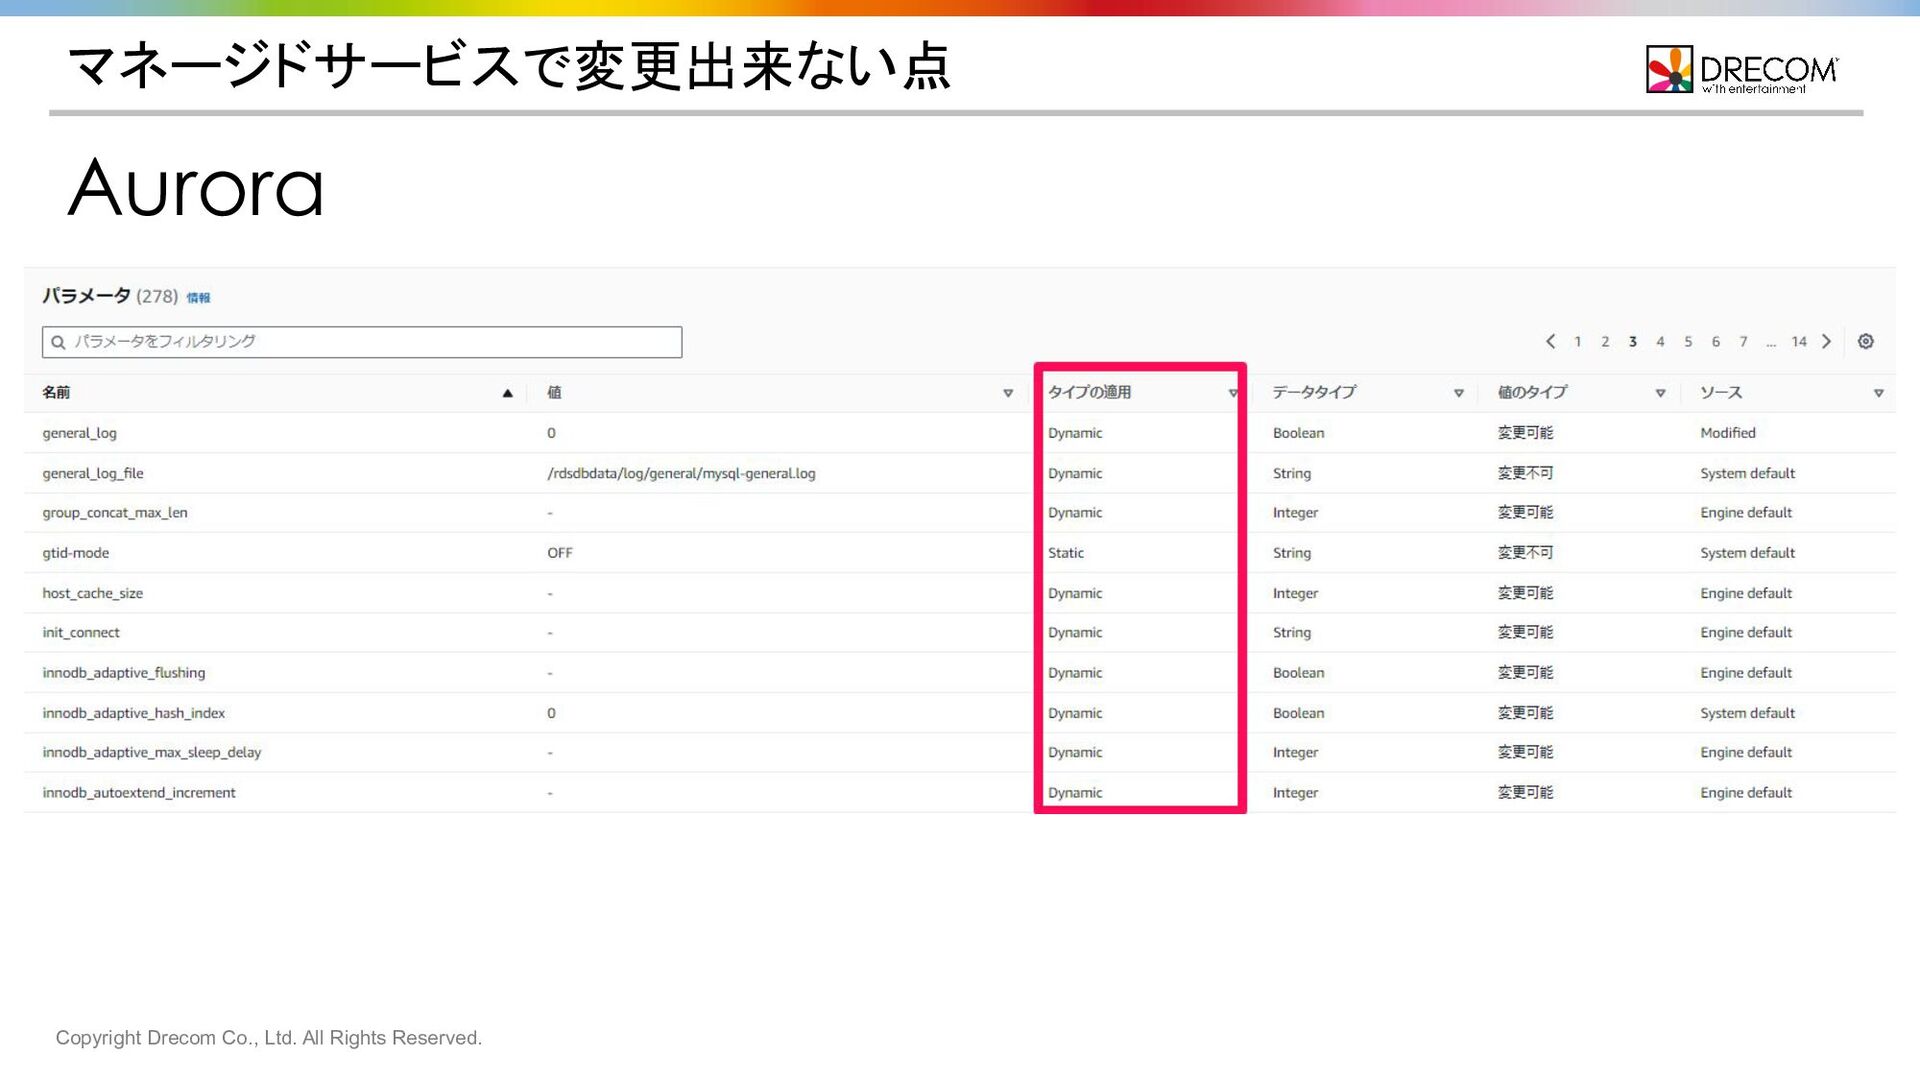Image resolution: width=1920 pixels, height=1080 pixels.
Task: Go to page 7 of parameters
Action: tap(1743, 342)
